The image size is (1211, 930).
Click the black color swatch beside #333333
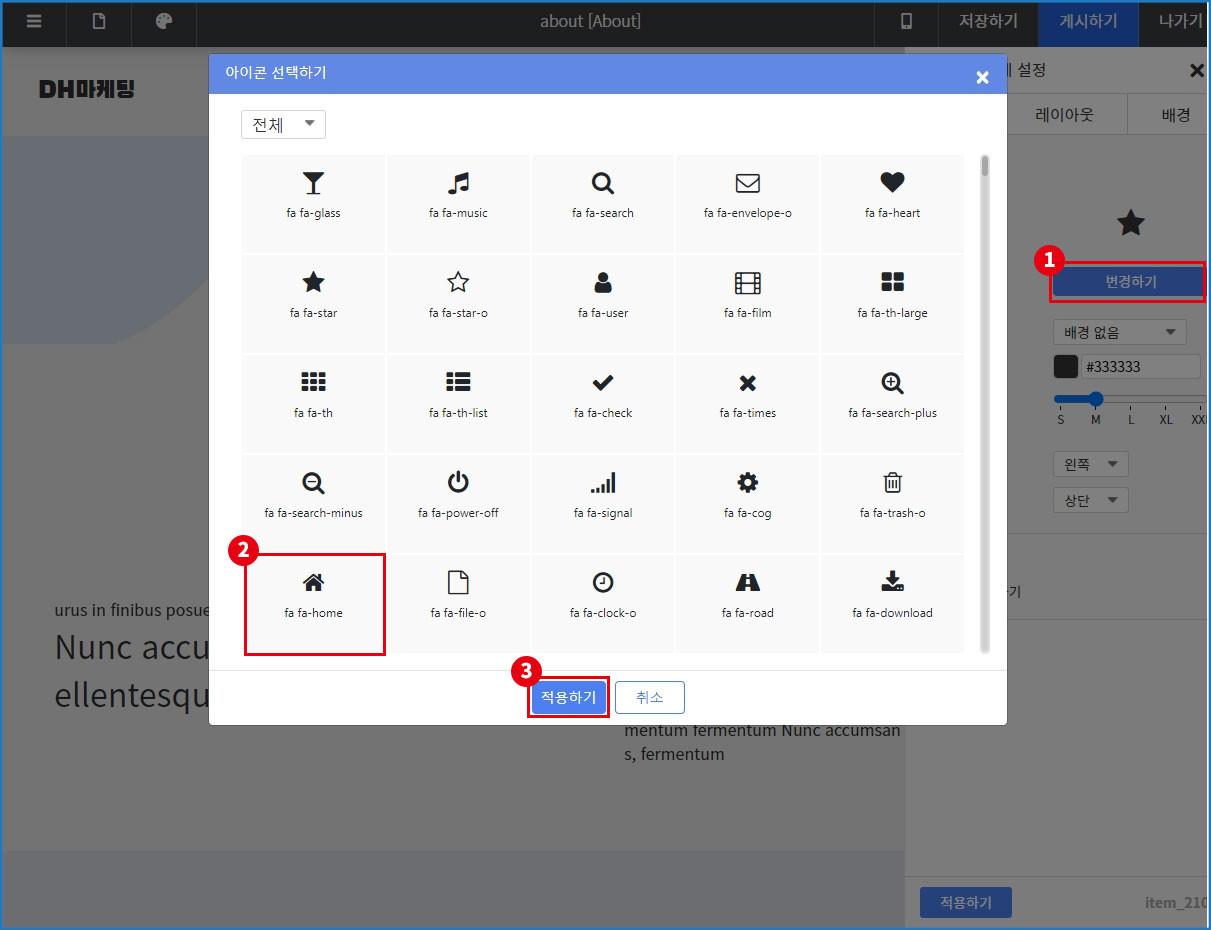1066,366
